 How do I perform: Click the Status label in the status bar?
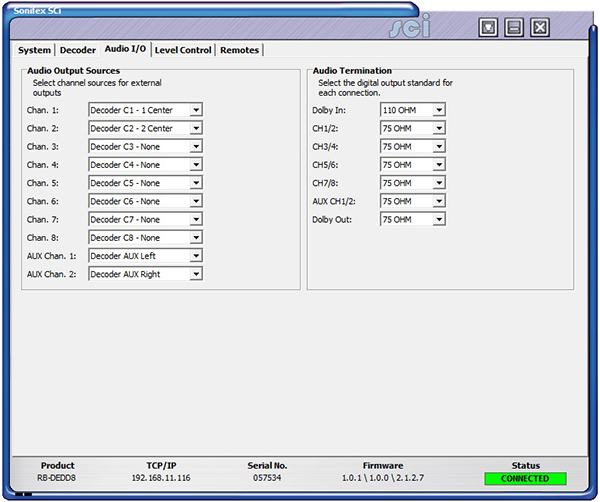[526, 466]
